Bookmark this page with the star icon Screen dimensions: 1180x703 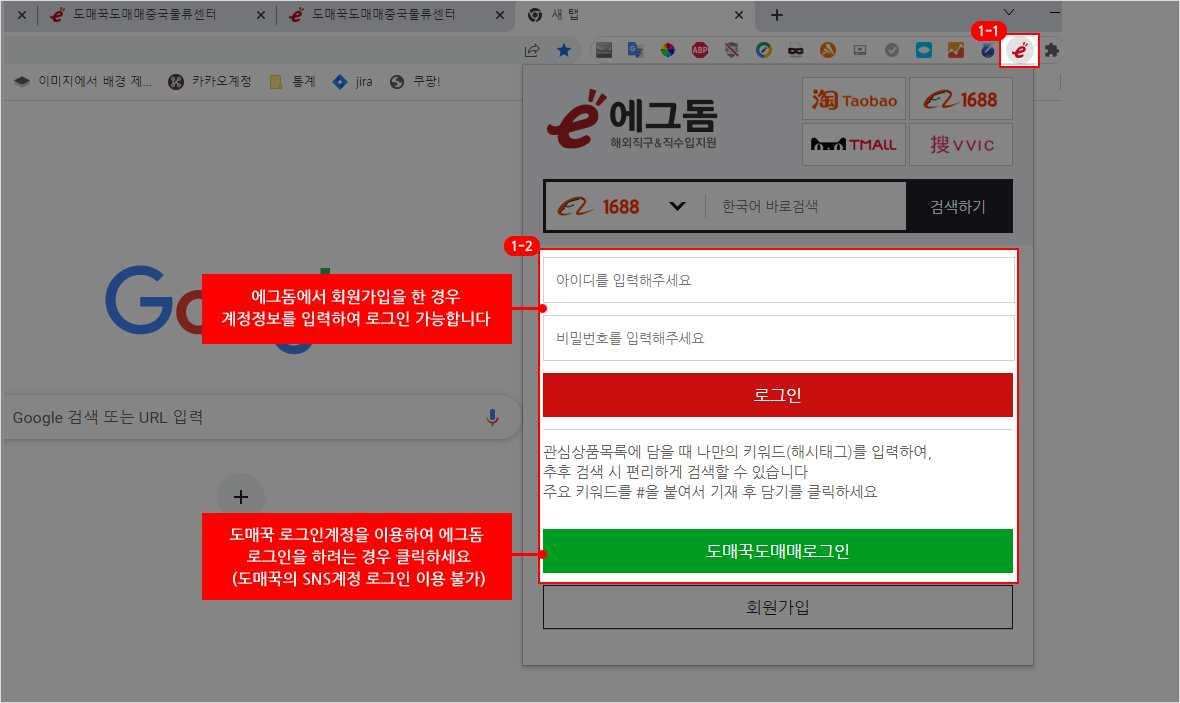click(x=564, y=50)
